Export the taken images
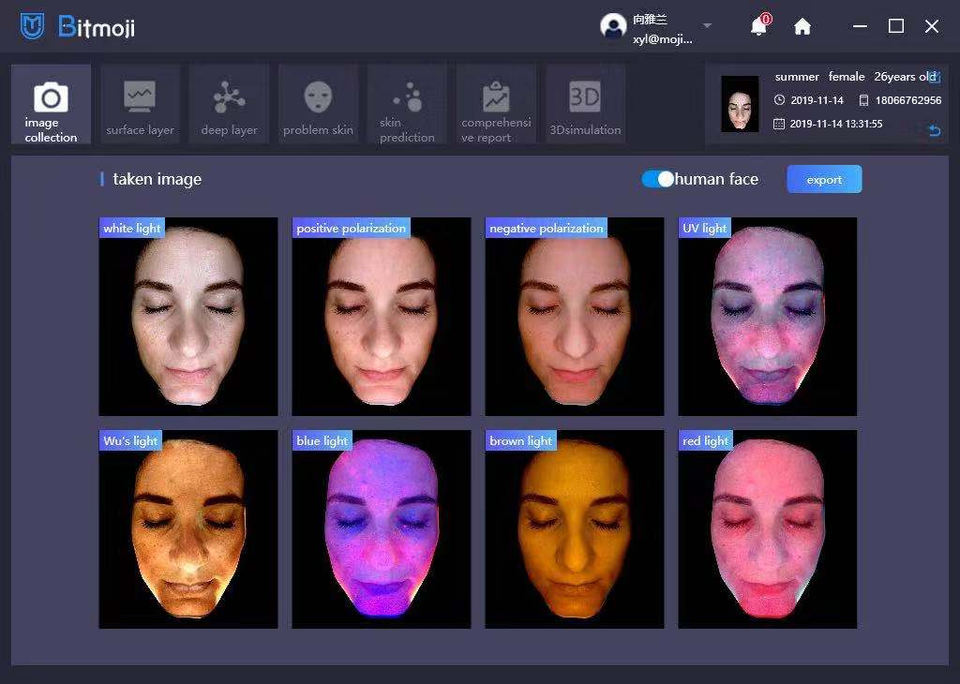 pos(824,179)
